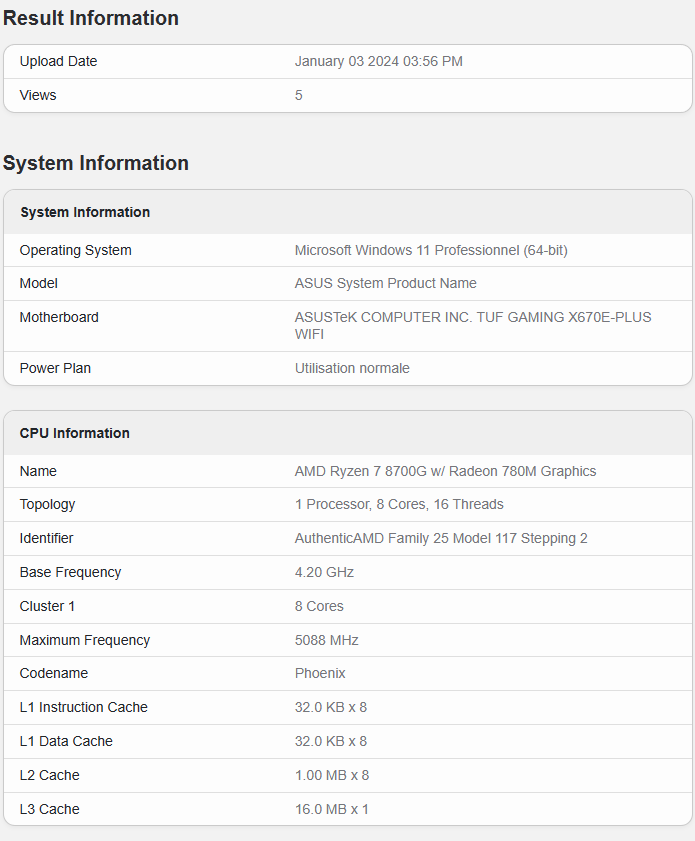Image resolution: width=695 pixels, height=841 pixels.
Task: Select the Operating System value text
Action: pyautogui.click(x=431, y=250)
